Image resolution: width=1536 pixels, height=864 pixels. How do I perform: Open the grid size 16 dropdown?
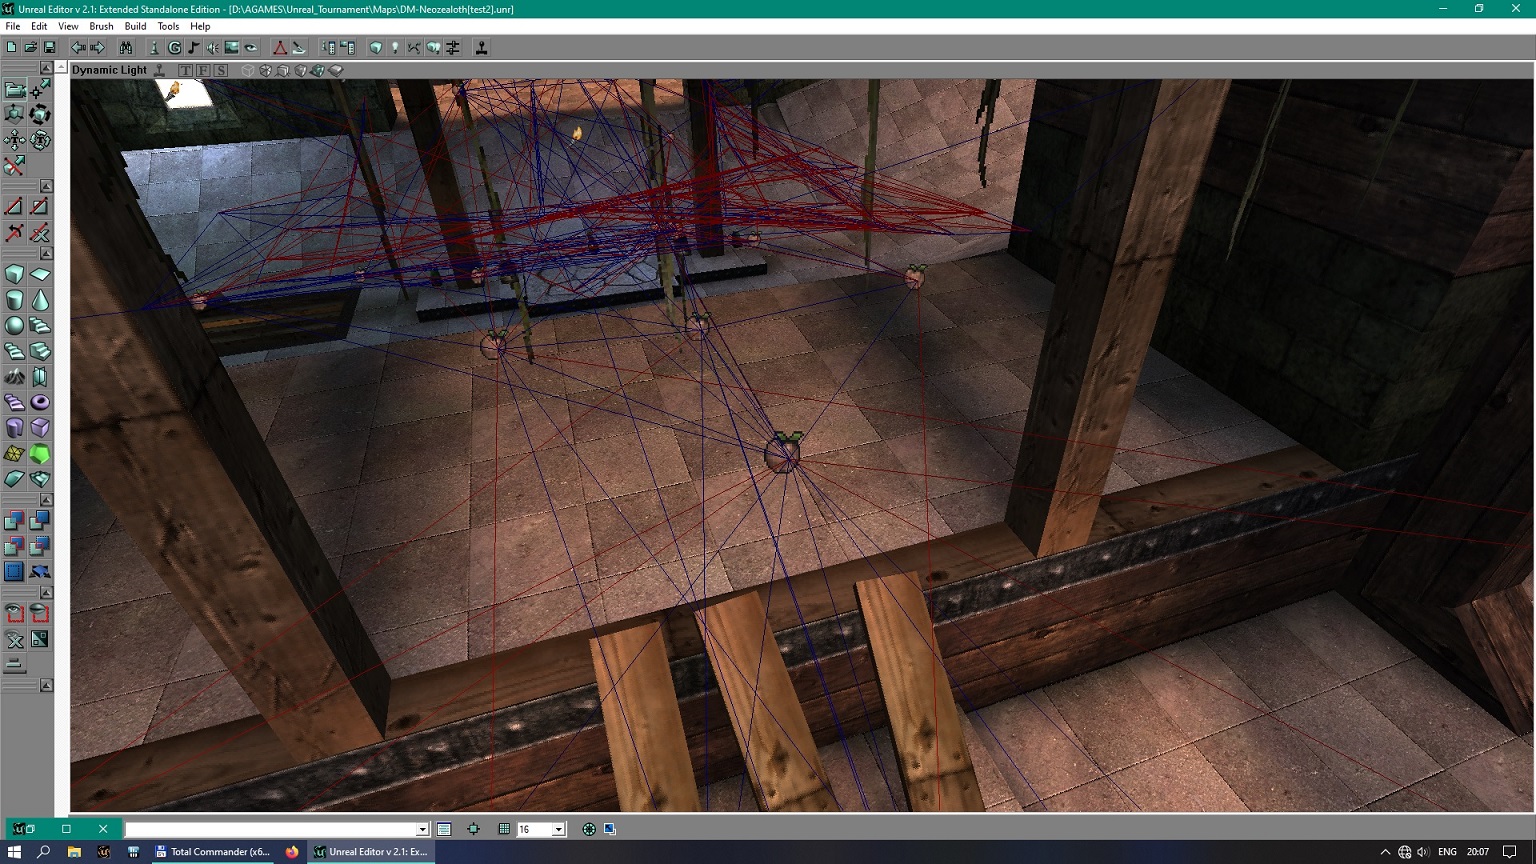pyautogui.click(x=559, y=829)
